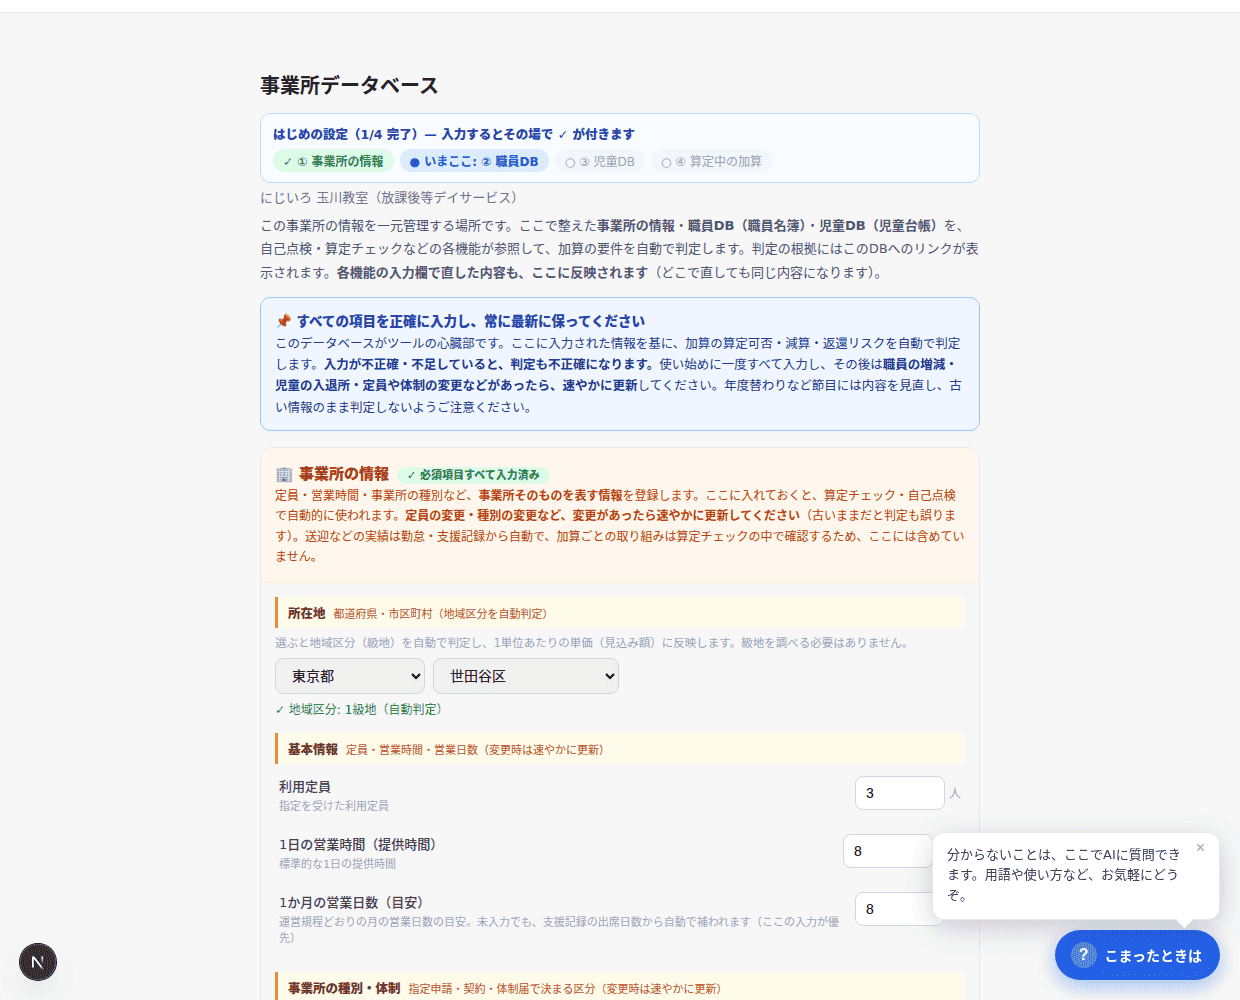Open the 東京都 prefecture dropdown
The image size is (1240, 1000).
click(x=350, y=676)
